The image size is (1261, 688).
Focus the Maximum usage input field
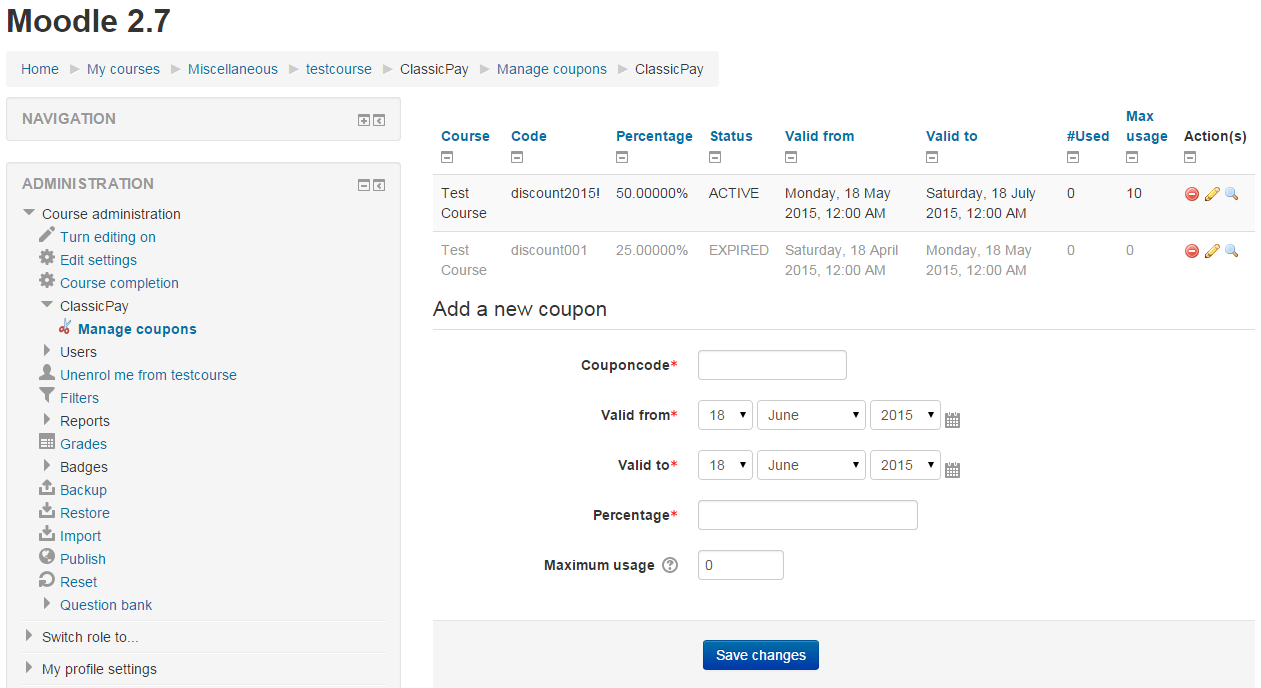pos(741,565)
